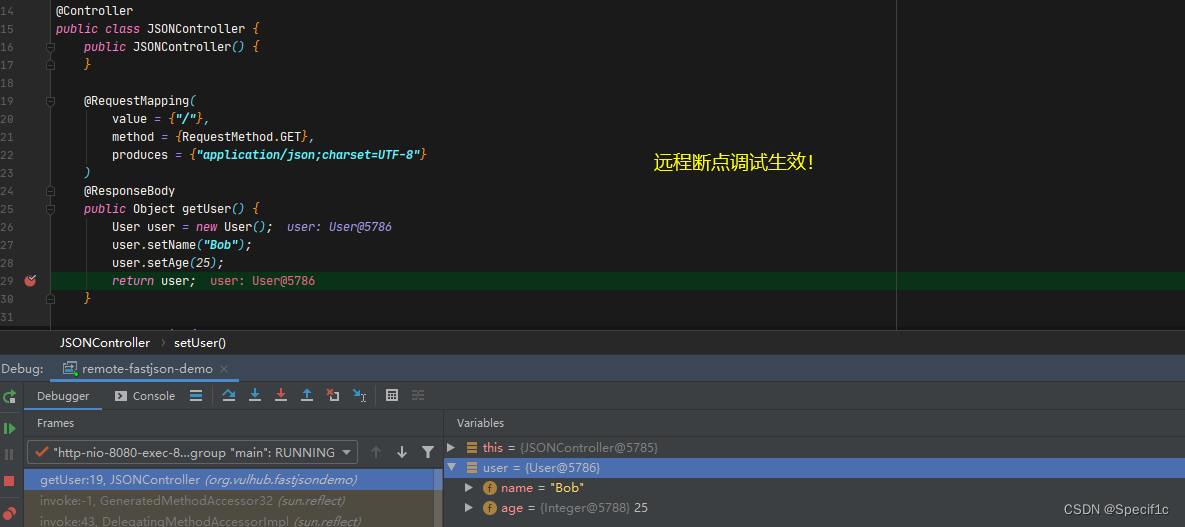The image size is (1185, 527).
Task: Click the Trace Current Stream Chain icon
Action: click(418, 395)
